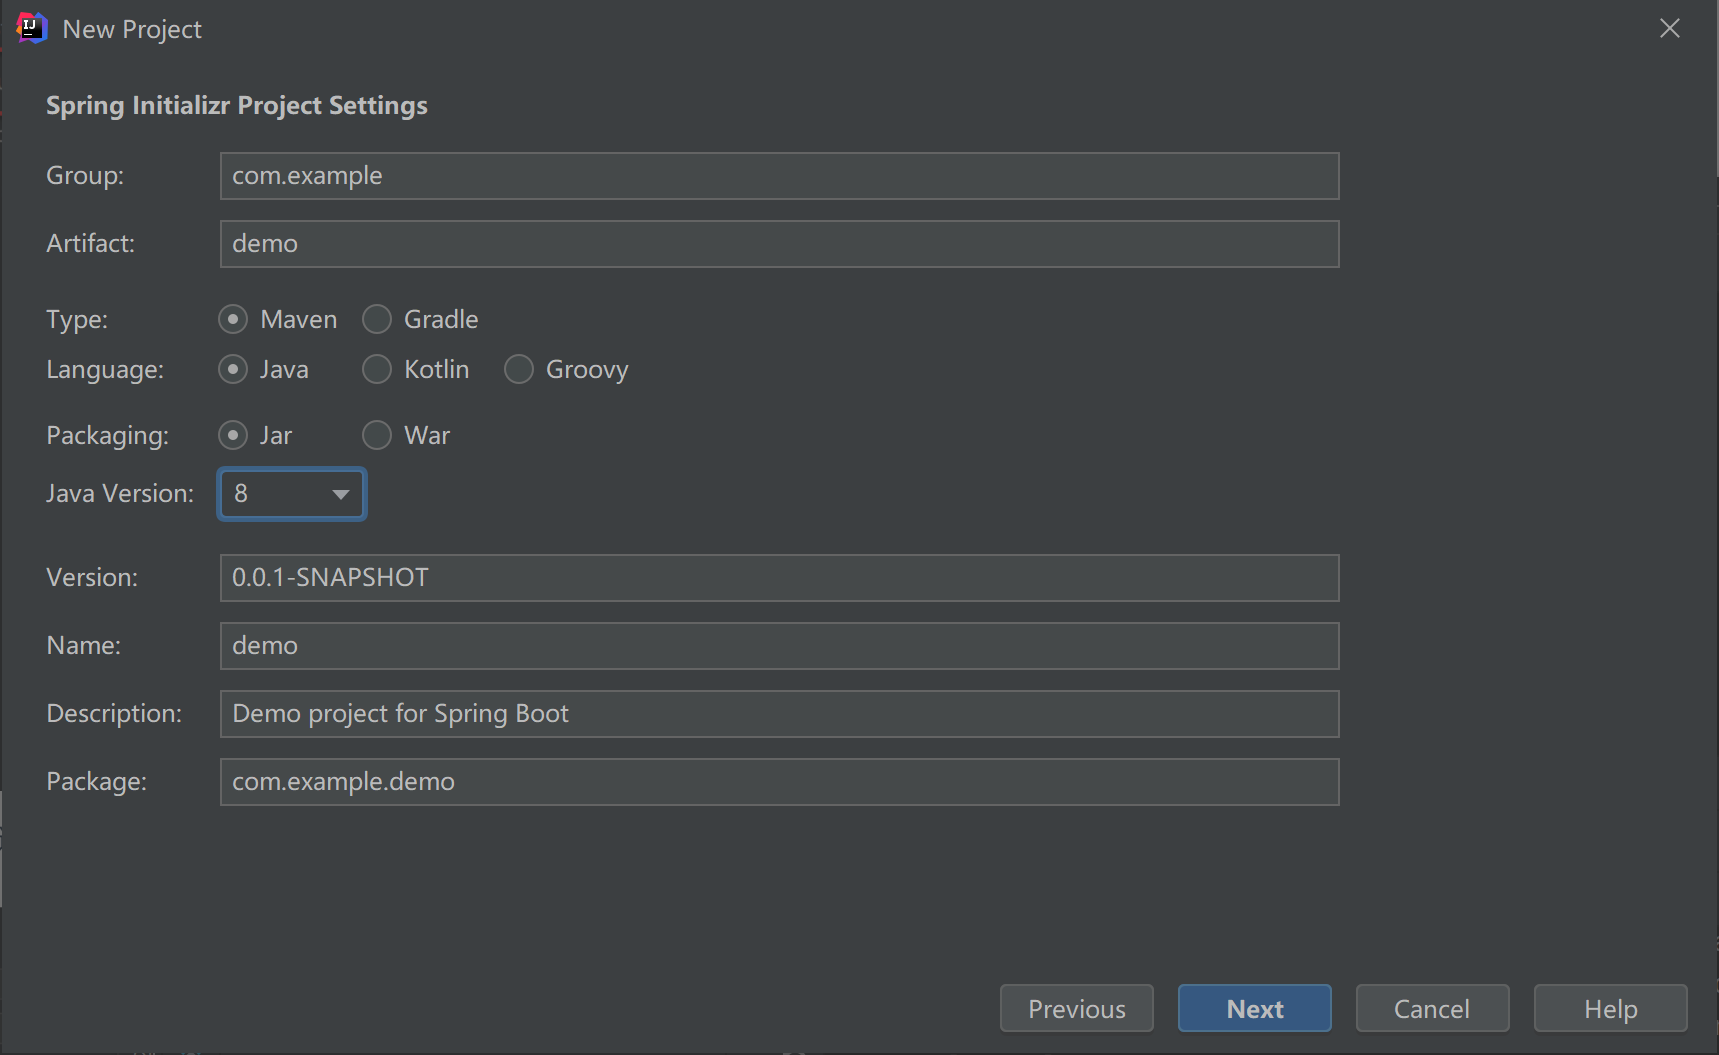1719x1055 pixels.
Task: Click the Version input field
Action: (x=779, y=578)
